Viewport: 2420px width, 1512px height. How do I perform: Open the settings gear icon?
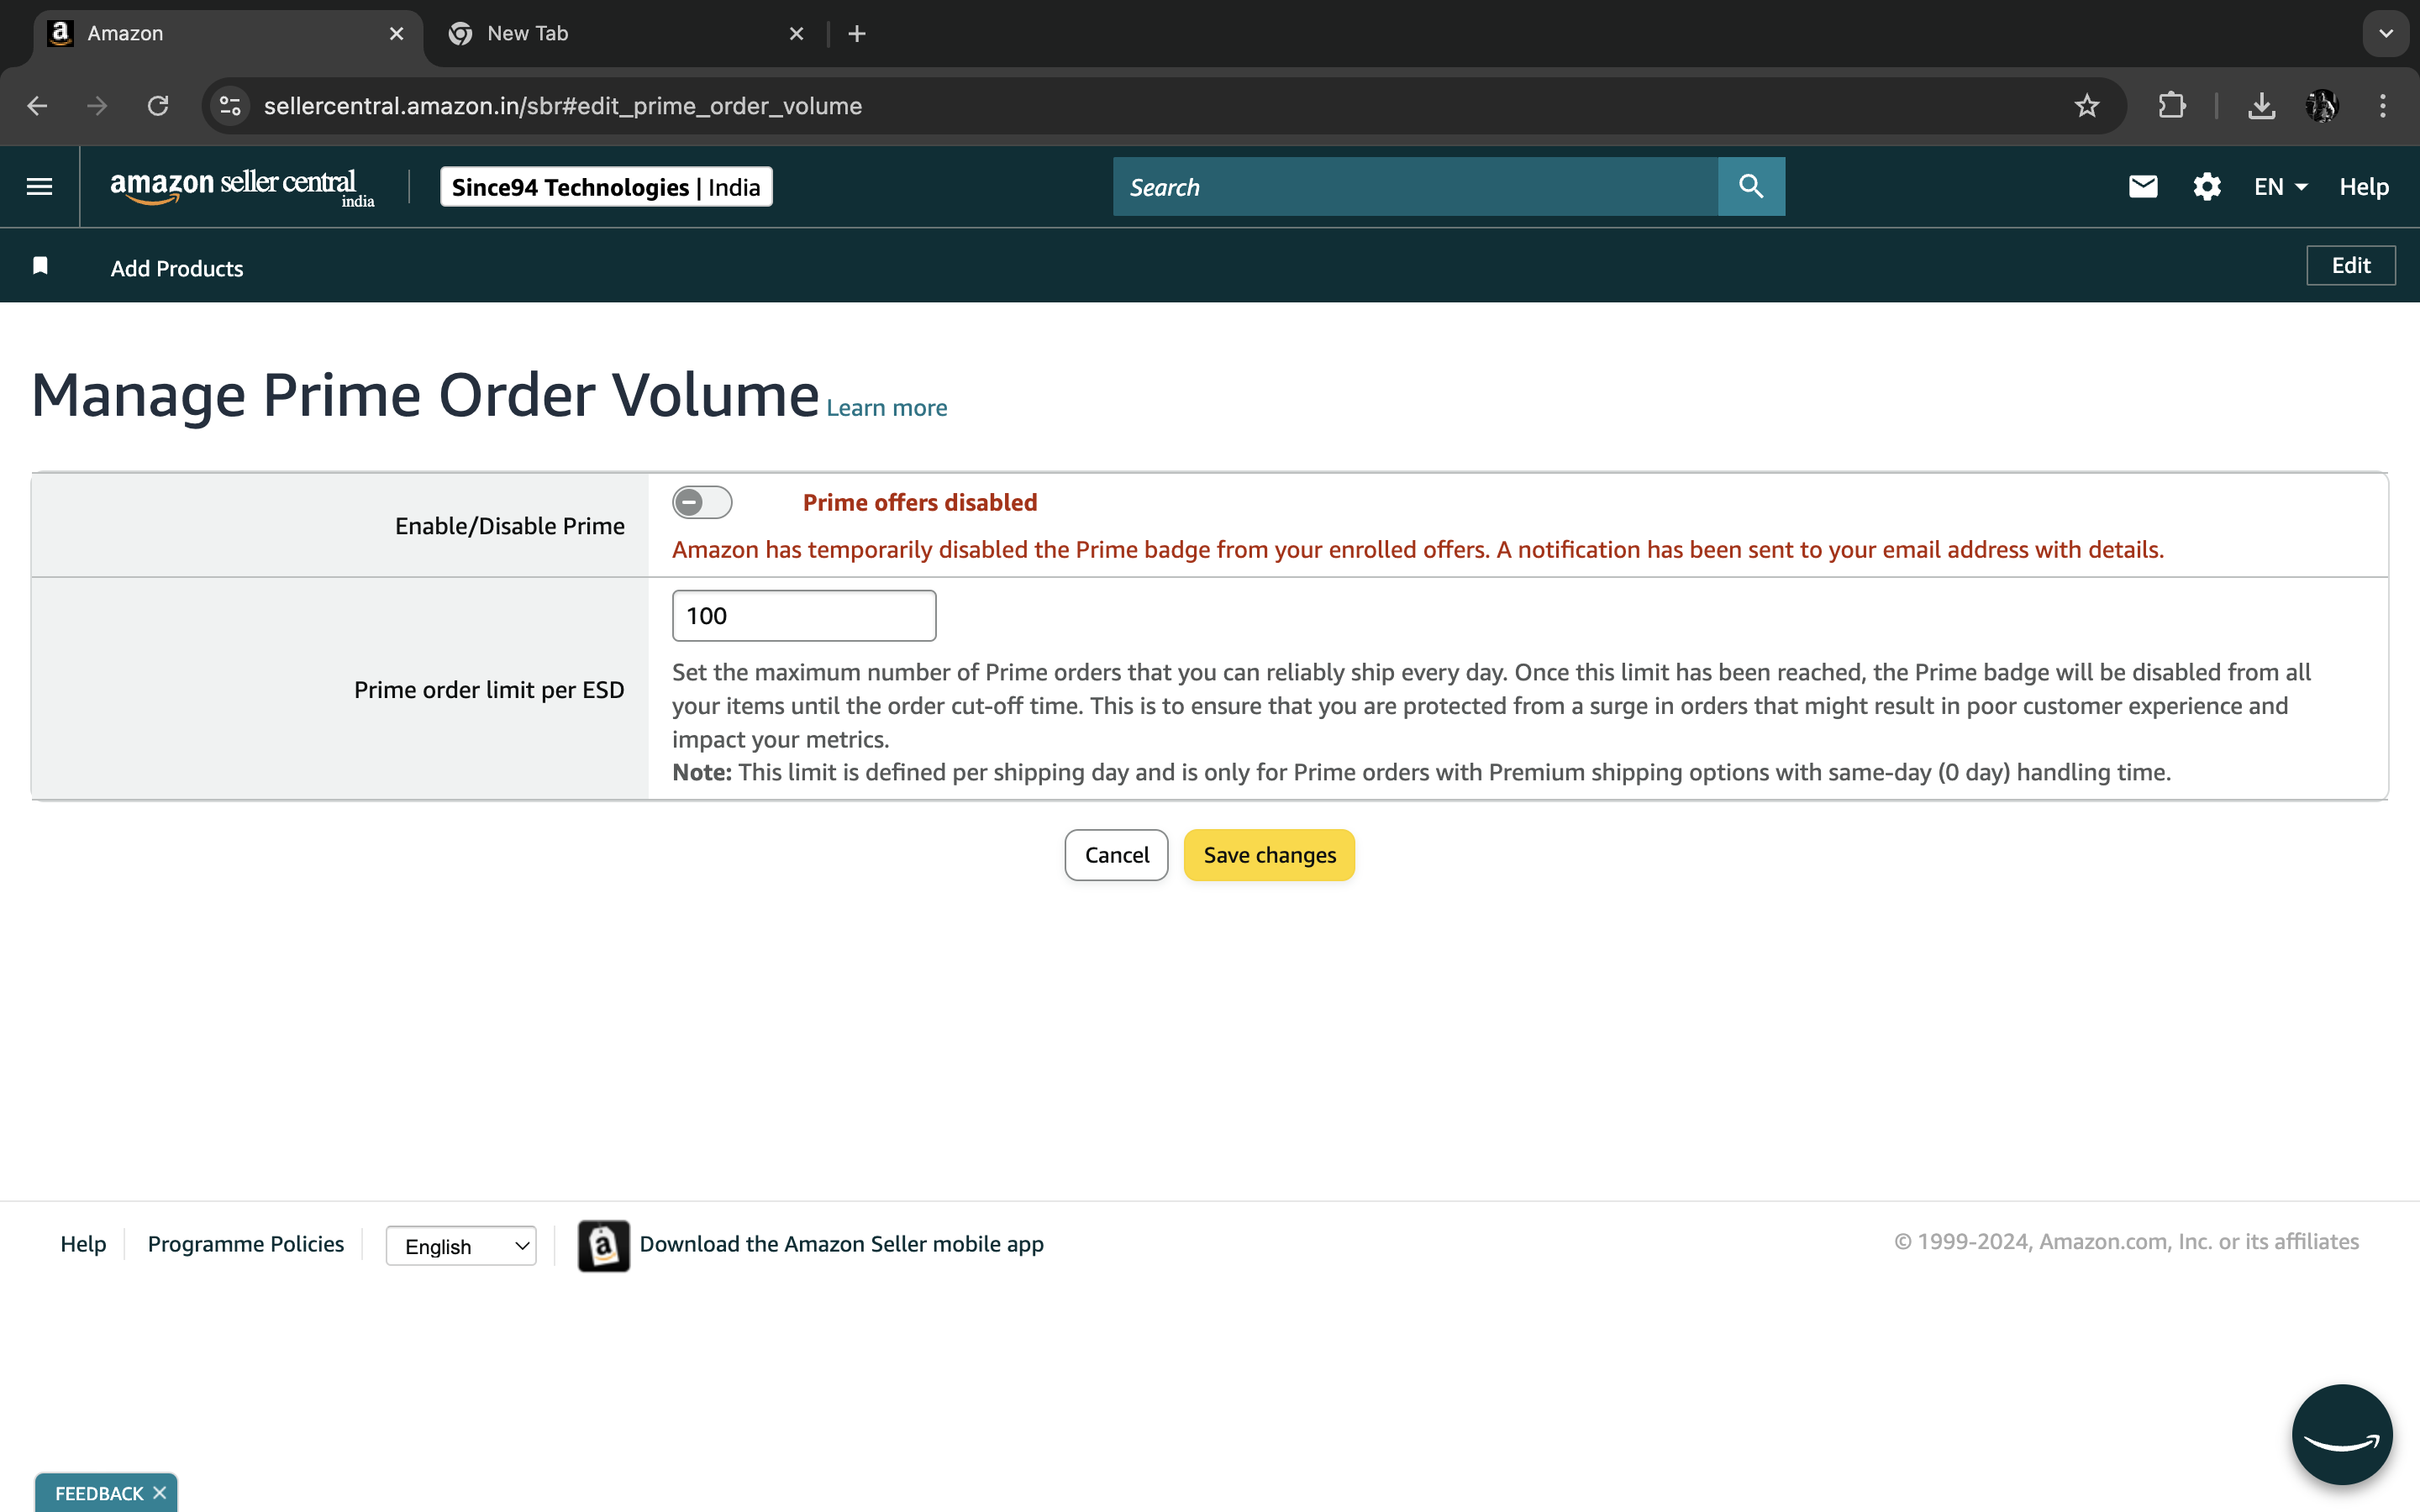pyautogui.click(x=2206, y=186)
